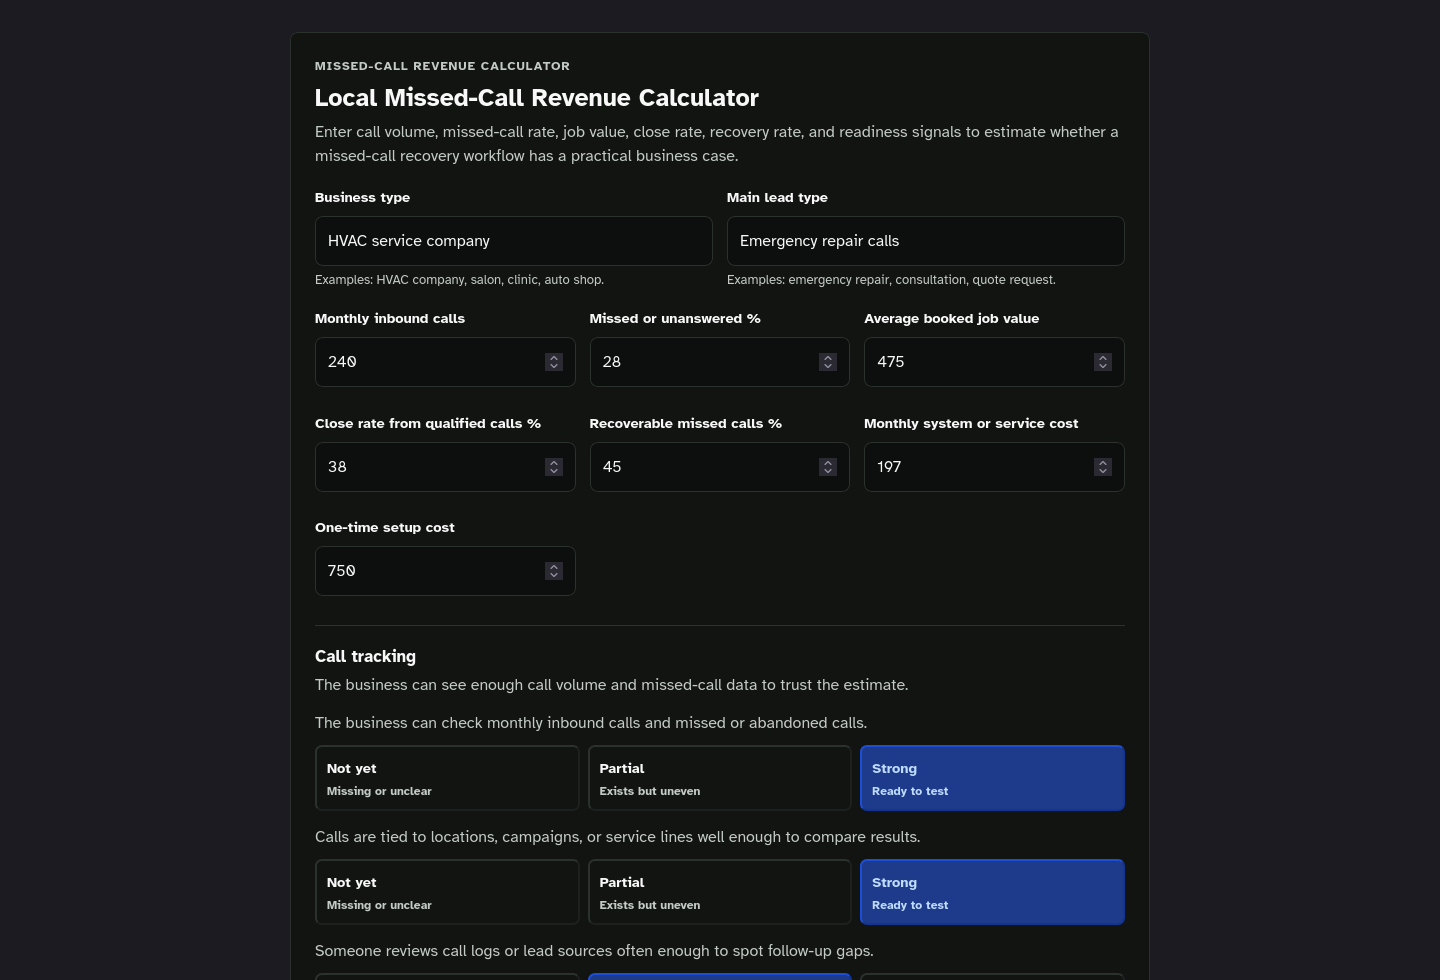Select Not yet for monthly call checking

447,778
